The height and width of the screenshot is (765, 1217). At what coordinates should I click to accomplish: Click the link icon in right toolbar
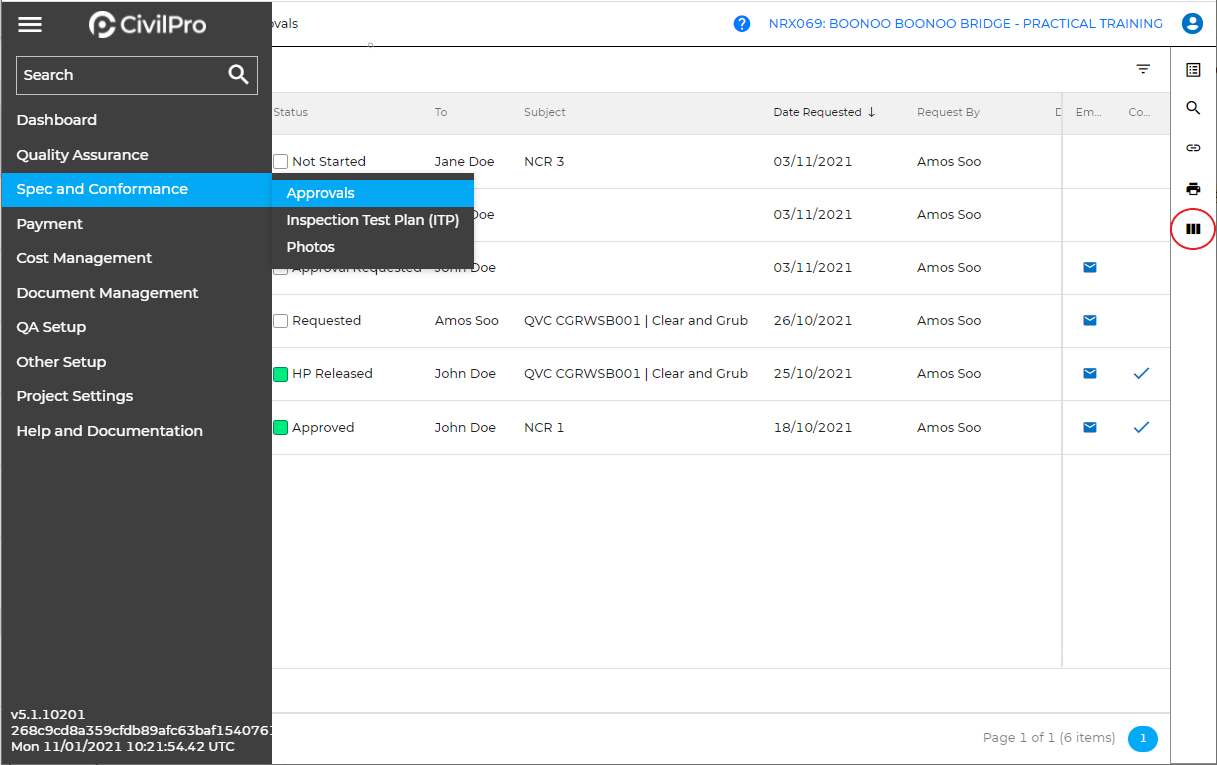[1193, 148]
